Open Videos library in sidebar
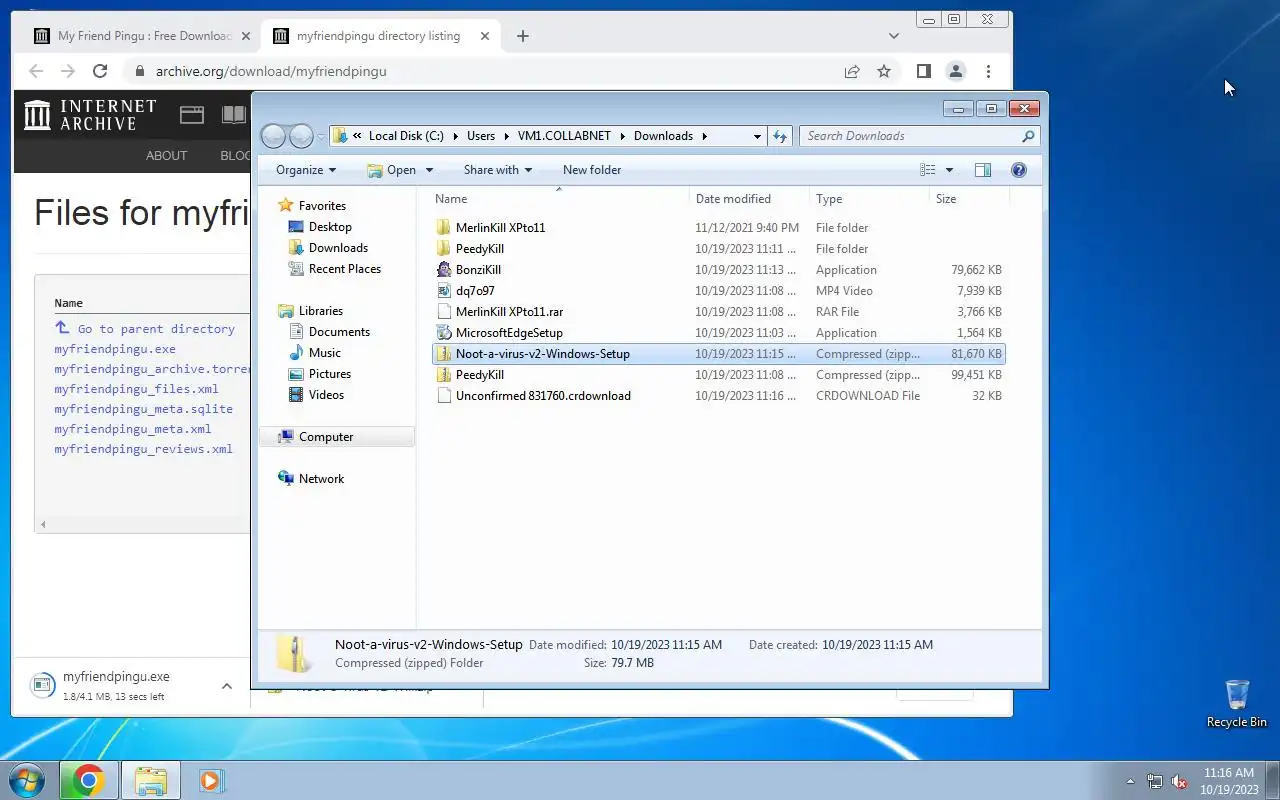Screen dimensions: 1280x800 [326, 395]
